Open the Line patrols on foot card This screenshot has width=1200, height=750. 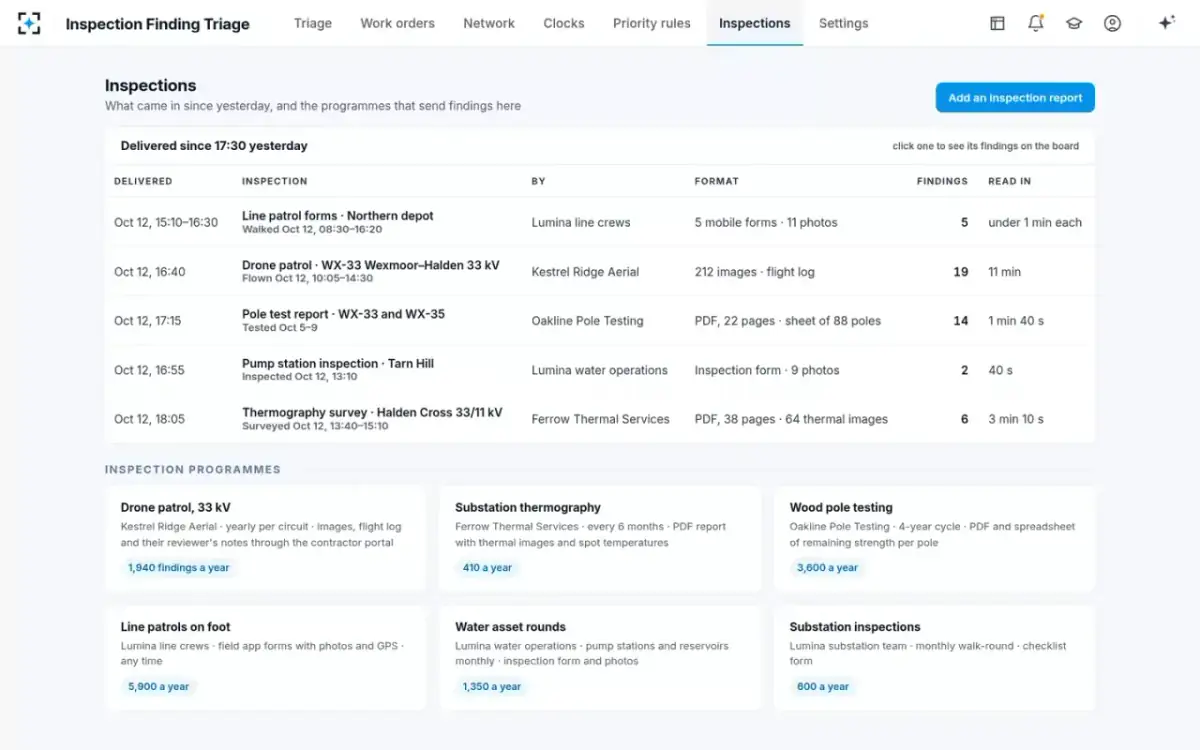(x=265, y=658)
